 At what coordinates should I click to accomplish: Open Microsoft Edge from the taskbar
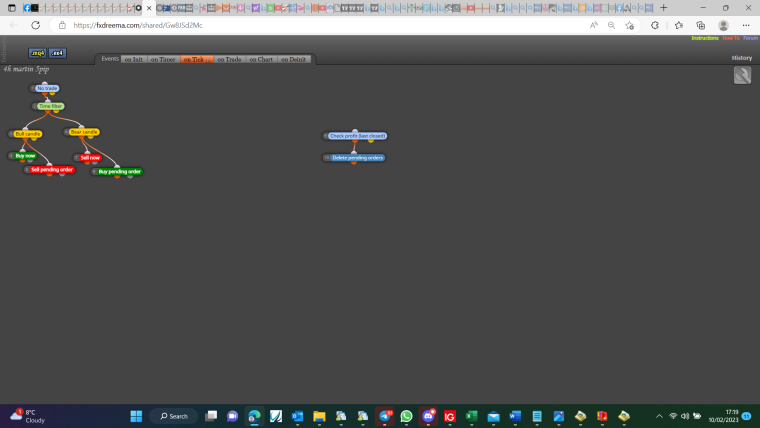254,416
